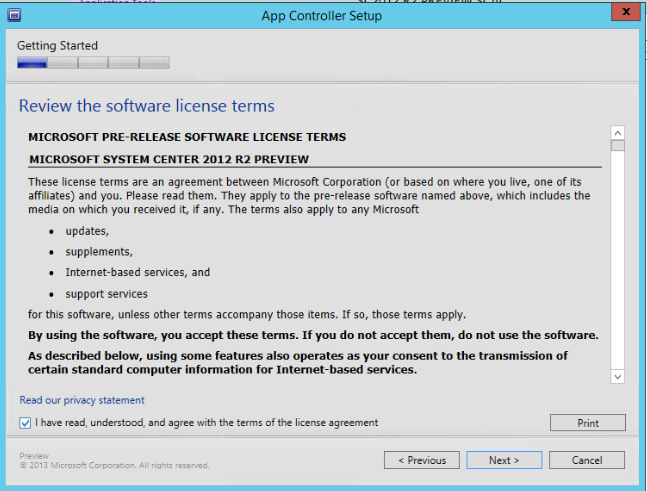This screenshot has height=491, width=647.
Task: Click the 'Getting Started' stage label
Action: tap(58, 45)
